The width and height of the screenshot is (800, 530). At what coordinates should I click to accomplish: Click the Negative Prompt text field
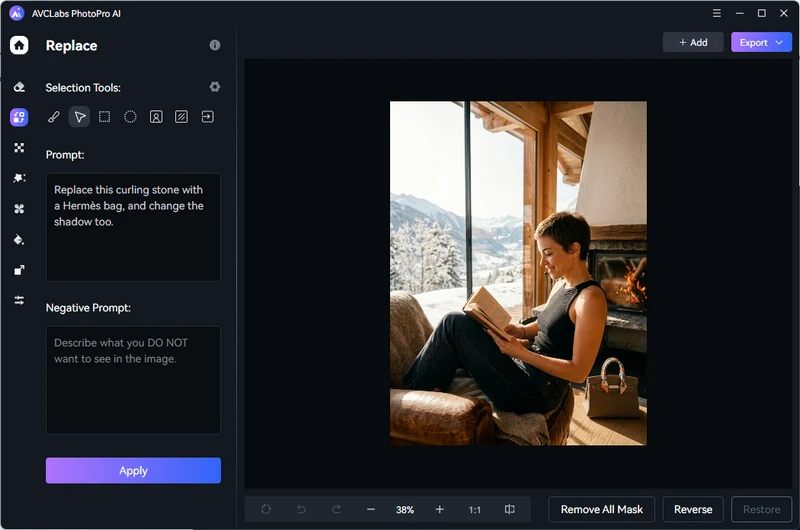click(133, 381)
